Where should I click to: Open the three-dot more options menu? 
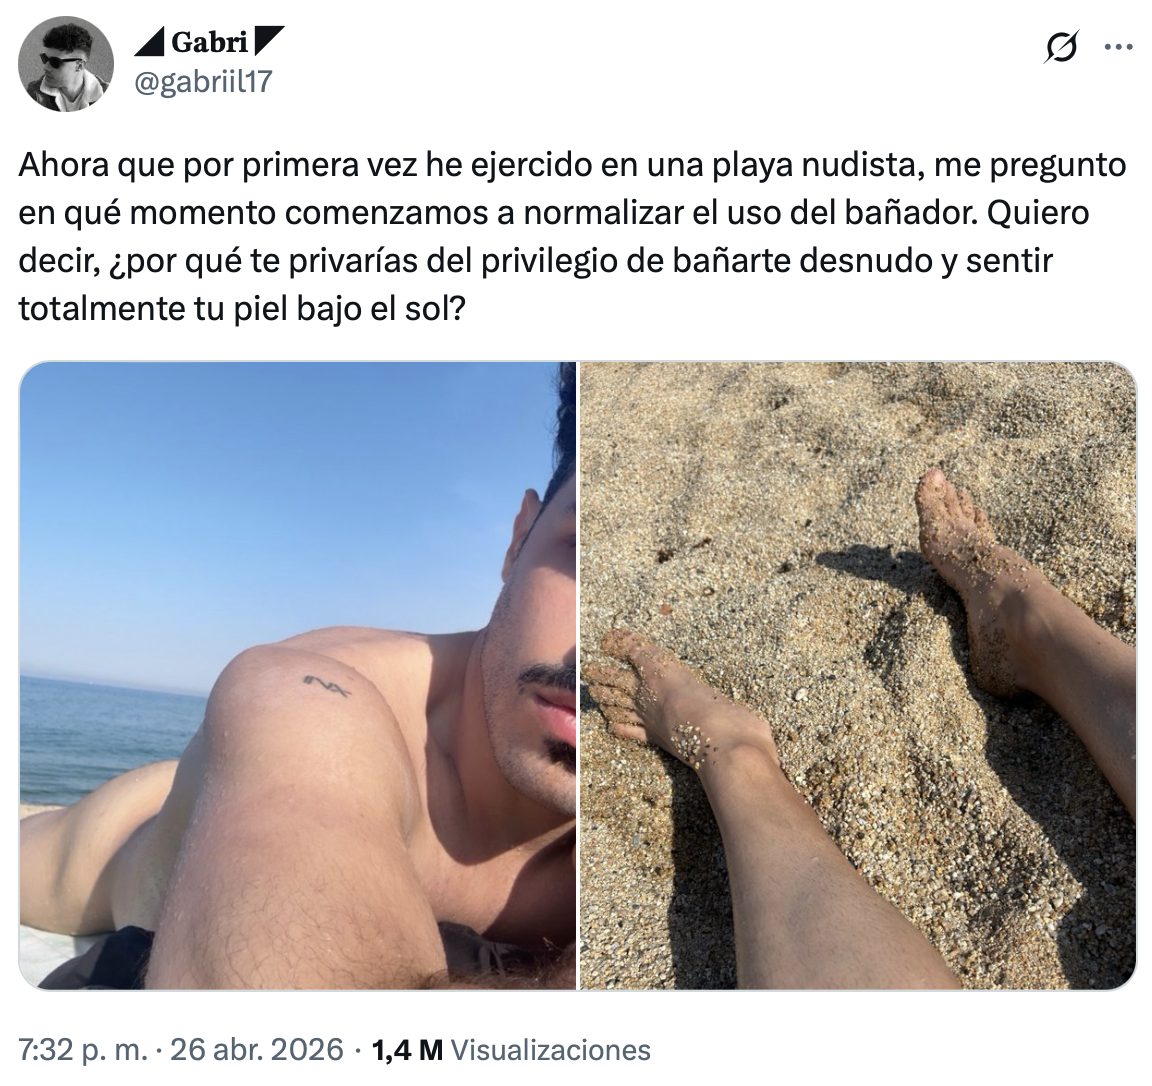tap(1118, 48)
